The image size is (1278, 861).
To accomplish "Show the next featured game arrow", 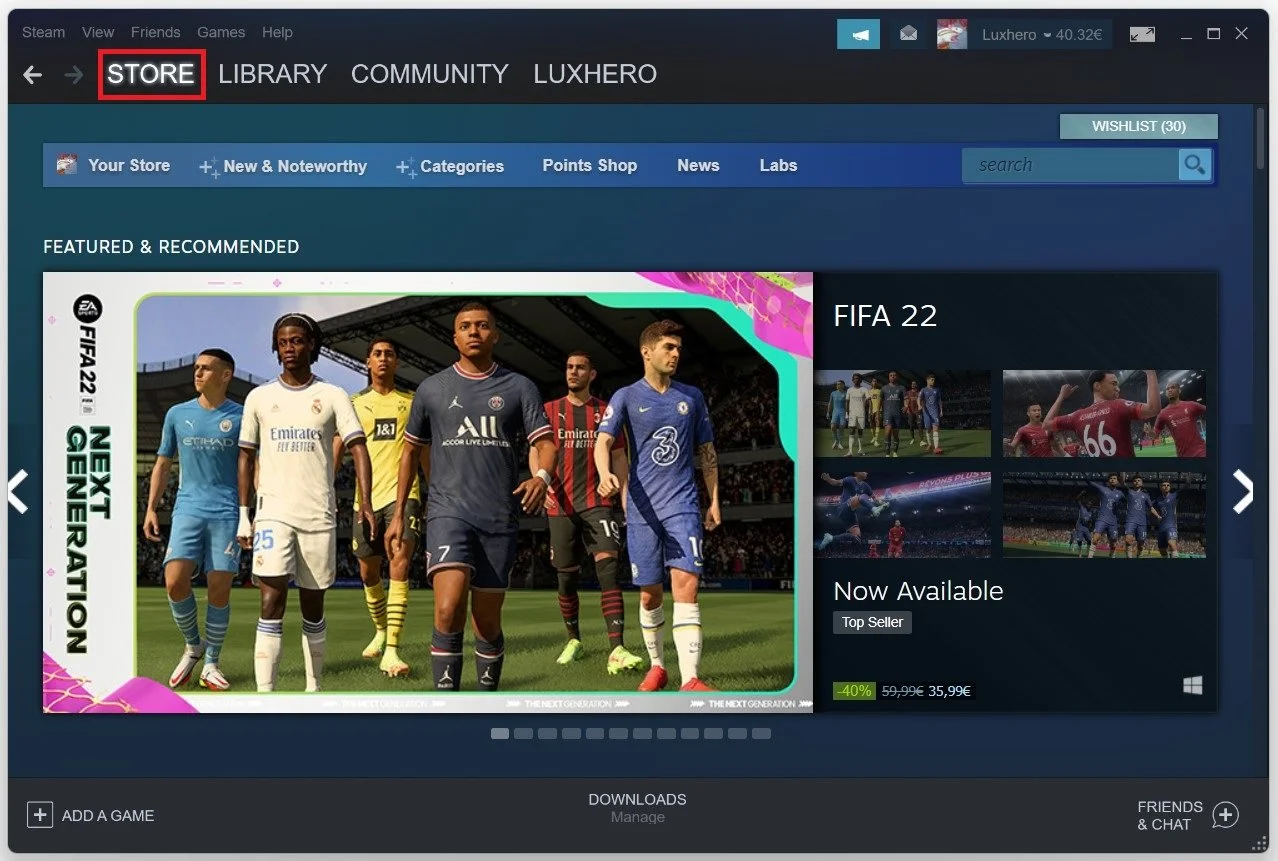I will (x=1243, y=491).
